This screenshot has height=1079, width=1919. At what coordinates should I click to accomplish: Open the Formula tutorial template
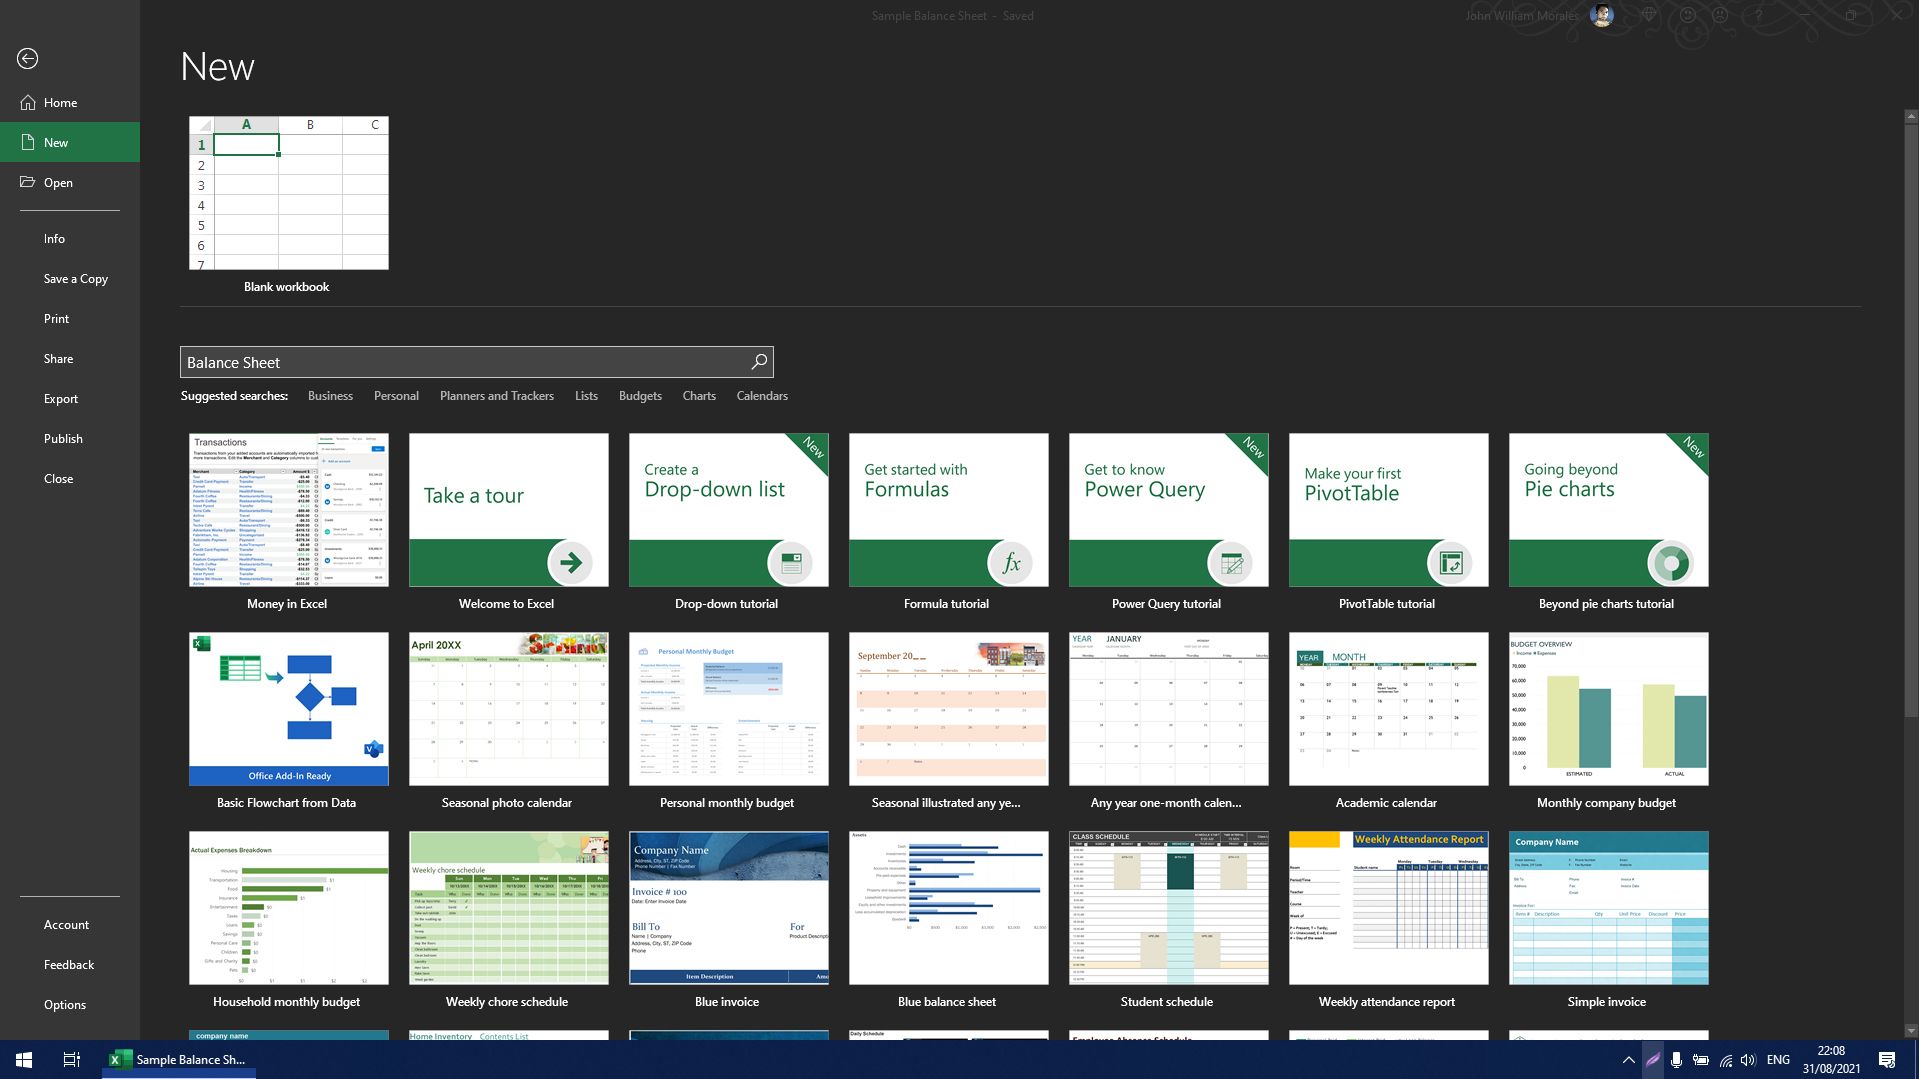[x=948, y=510]
